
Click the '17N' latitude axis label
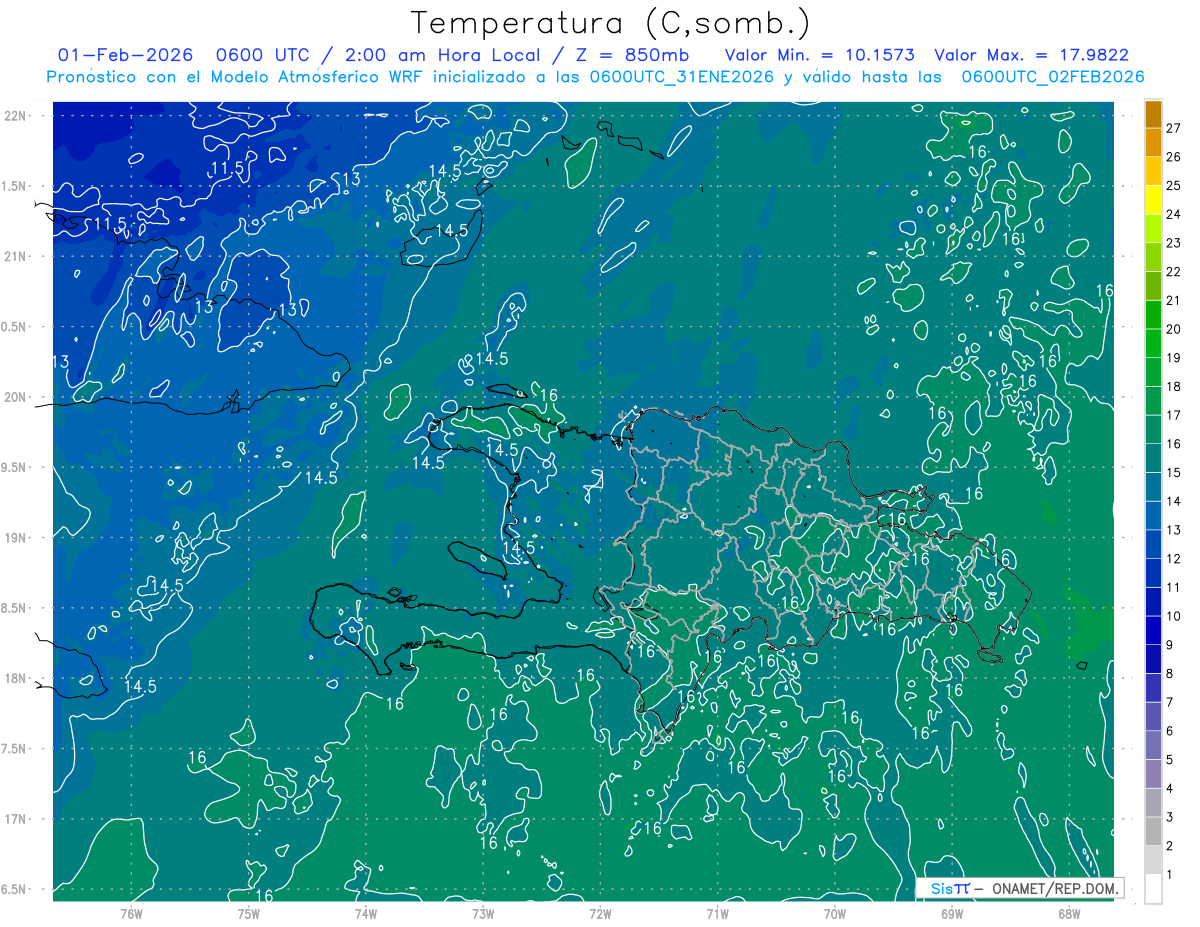(14, 819)
